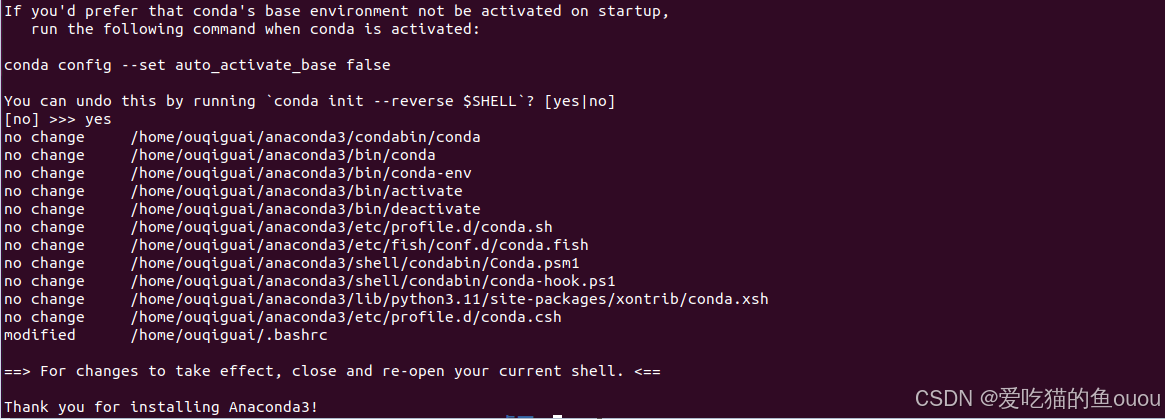Click the bin/deactivate path
This screenshot has width=1165, height=419.
click(x=305, y=209)
